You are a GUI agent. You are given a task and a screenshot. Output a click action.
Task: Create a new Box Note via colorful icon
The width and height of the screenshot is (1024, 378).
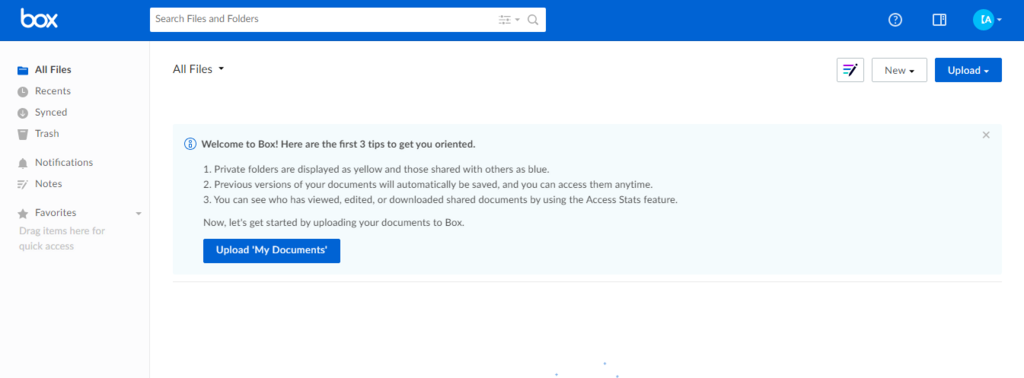point(850,70)
